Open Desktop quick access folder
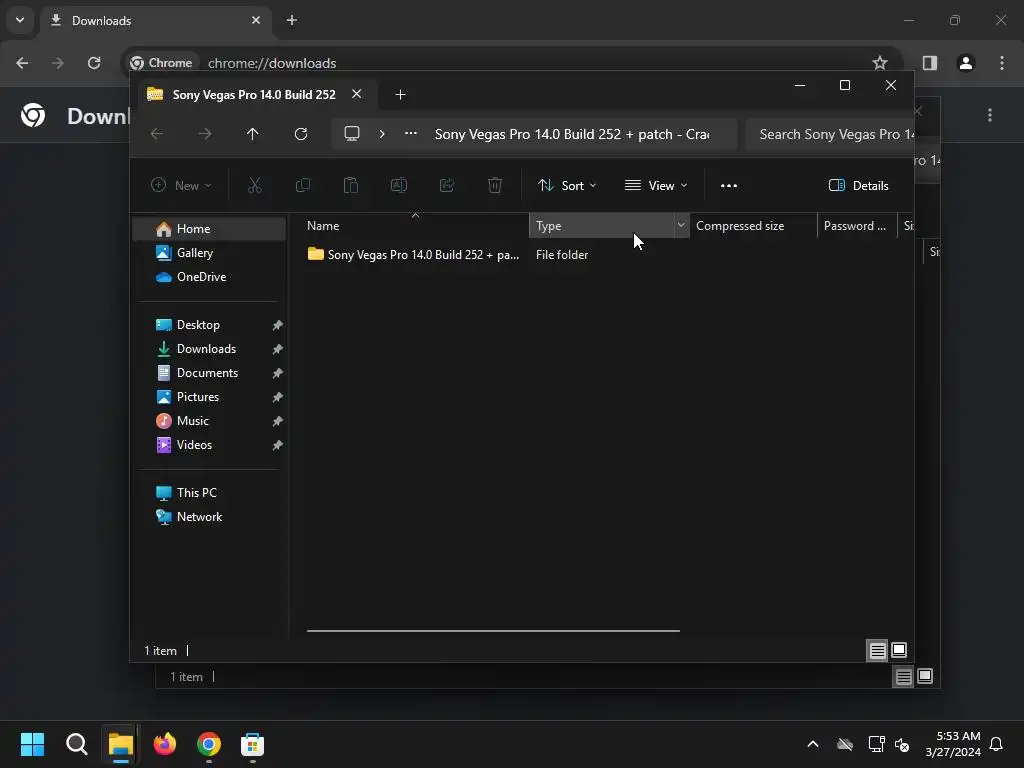Viewport: 1024px width, 768px height. [209, 325]
